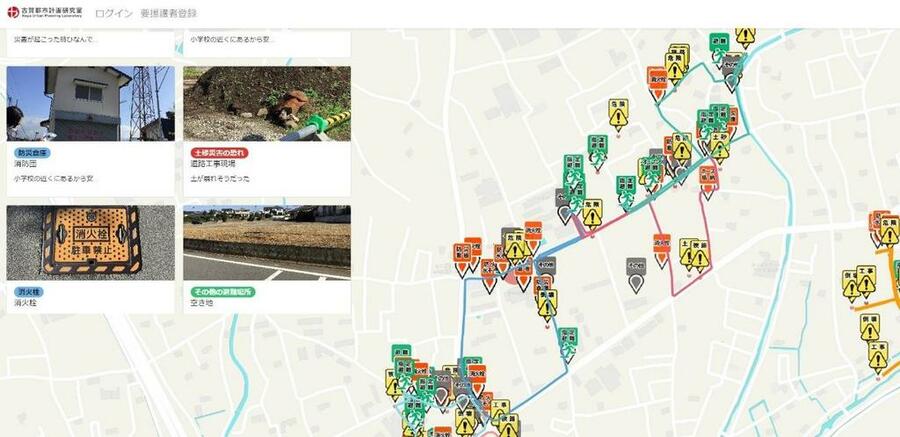Click the 消防団 card title text
This screenshot has height=437, width=900.
[x=27, y=165]
